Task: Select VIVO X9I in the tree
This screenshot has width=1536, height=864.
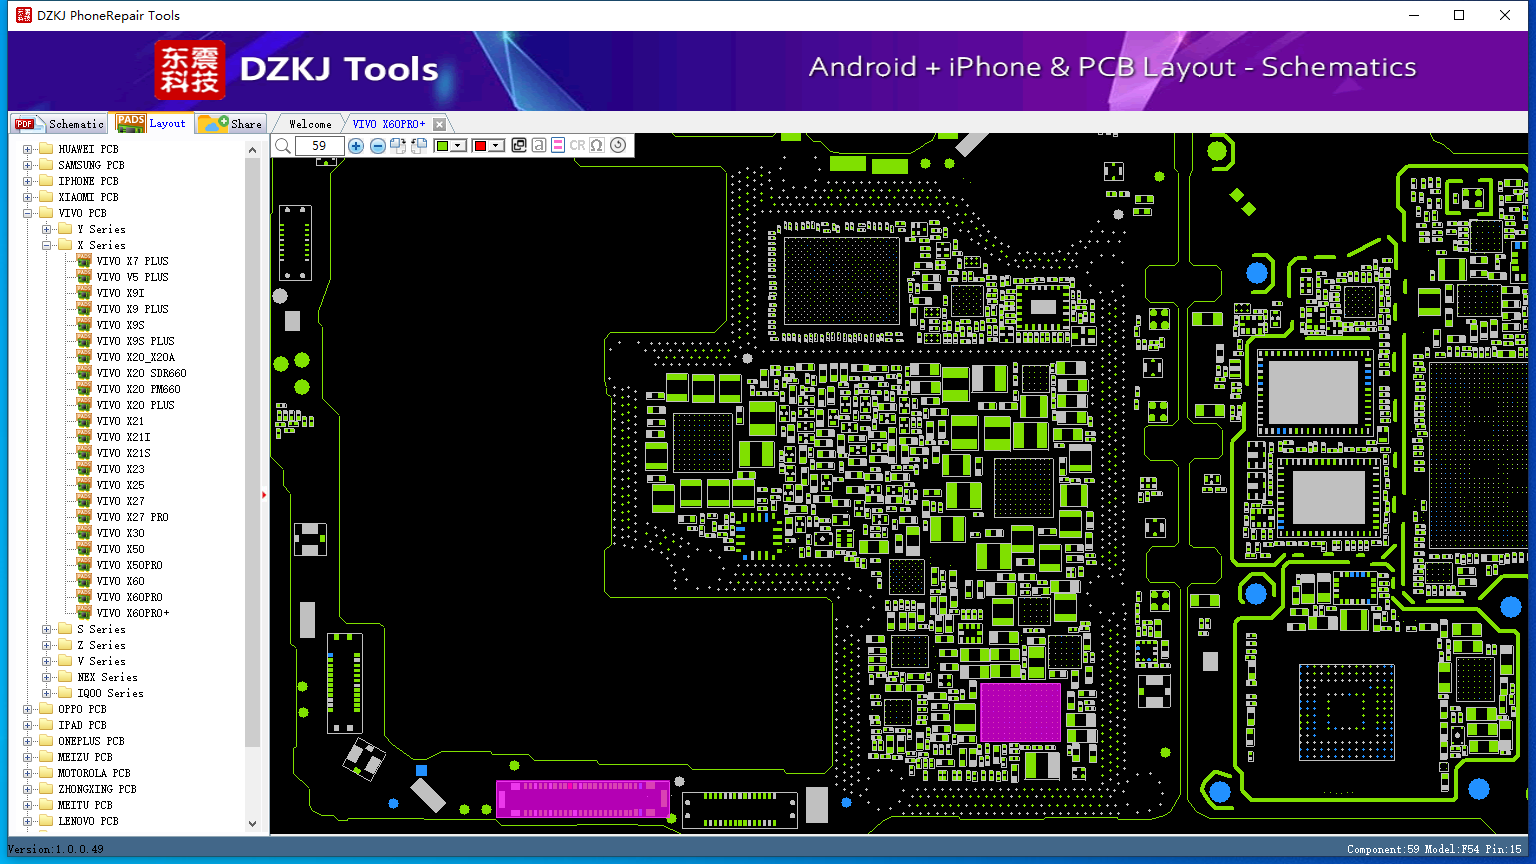Action: pos(120,293)
